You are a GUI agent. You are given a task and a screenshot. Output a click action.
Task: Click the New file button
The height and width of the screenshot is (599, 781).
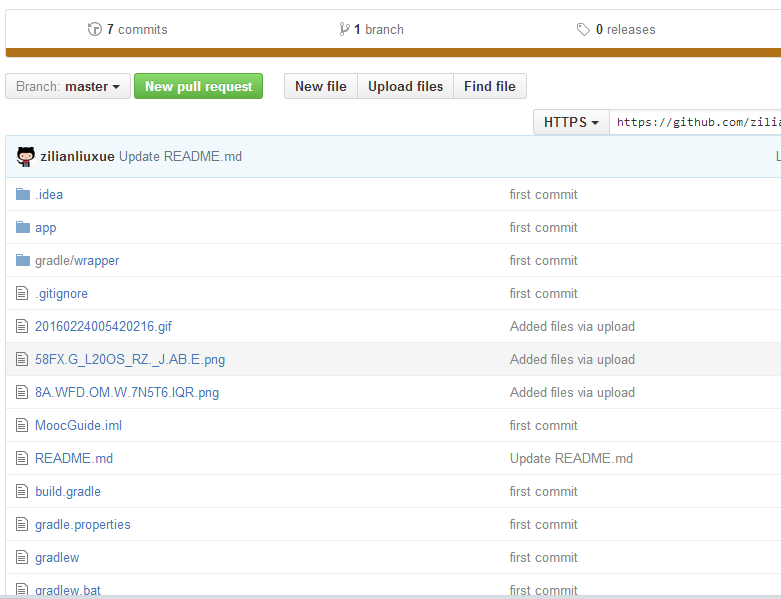point(320,87)
